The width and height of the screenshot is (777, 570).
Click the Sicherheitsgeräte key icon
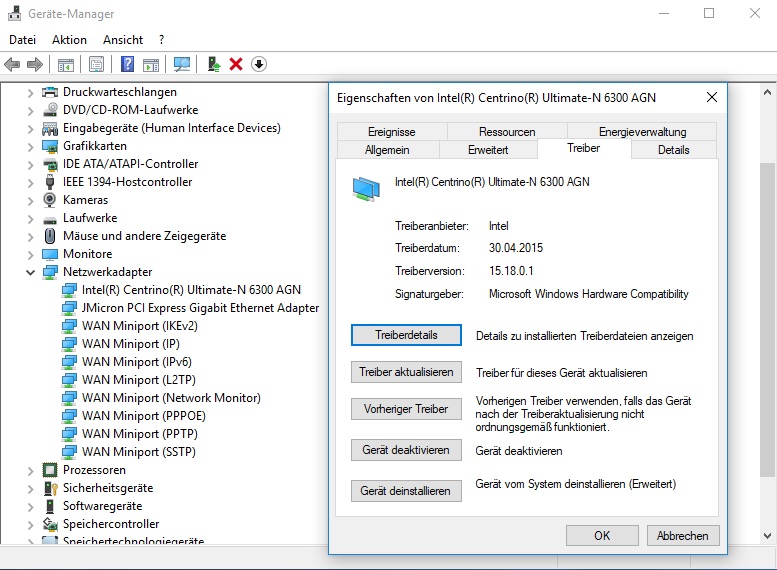pyautogui.click(x=51, y=488)
